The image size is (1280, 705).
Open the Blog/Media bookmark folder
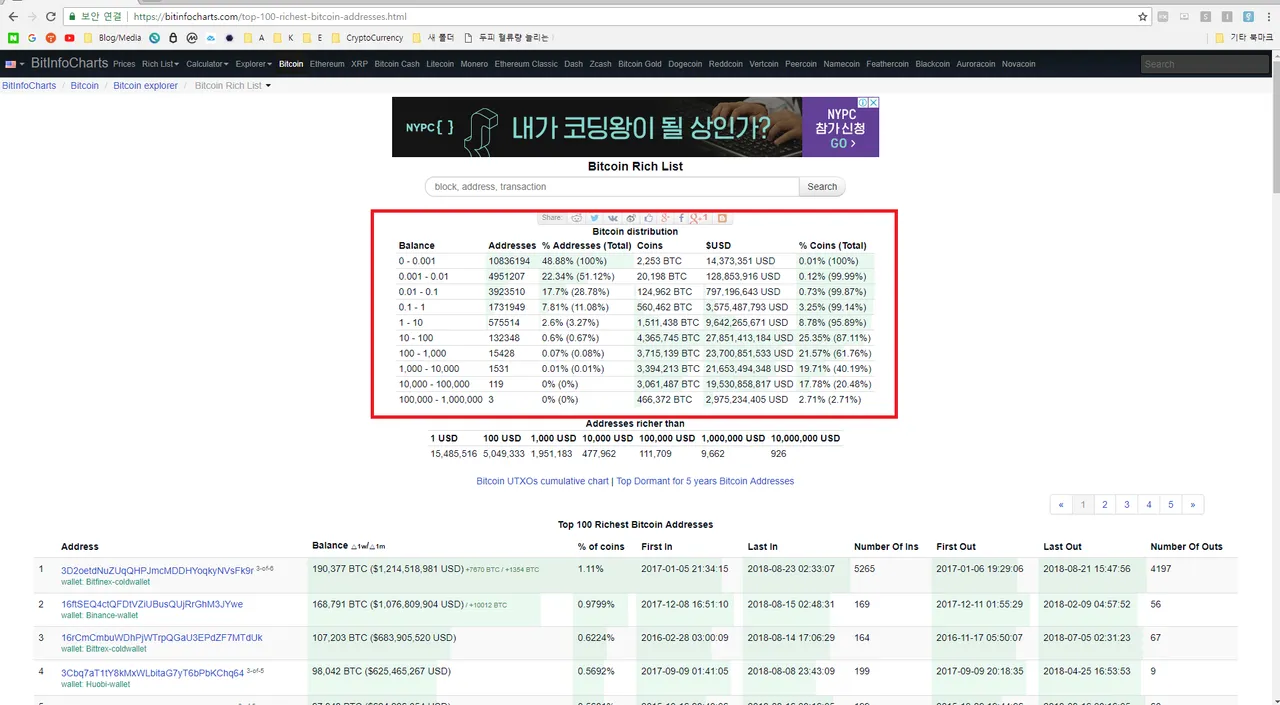tap(112, 38)
